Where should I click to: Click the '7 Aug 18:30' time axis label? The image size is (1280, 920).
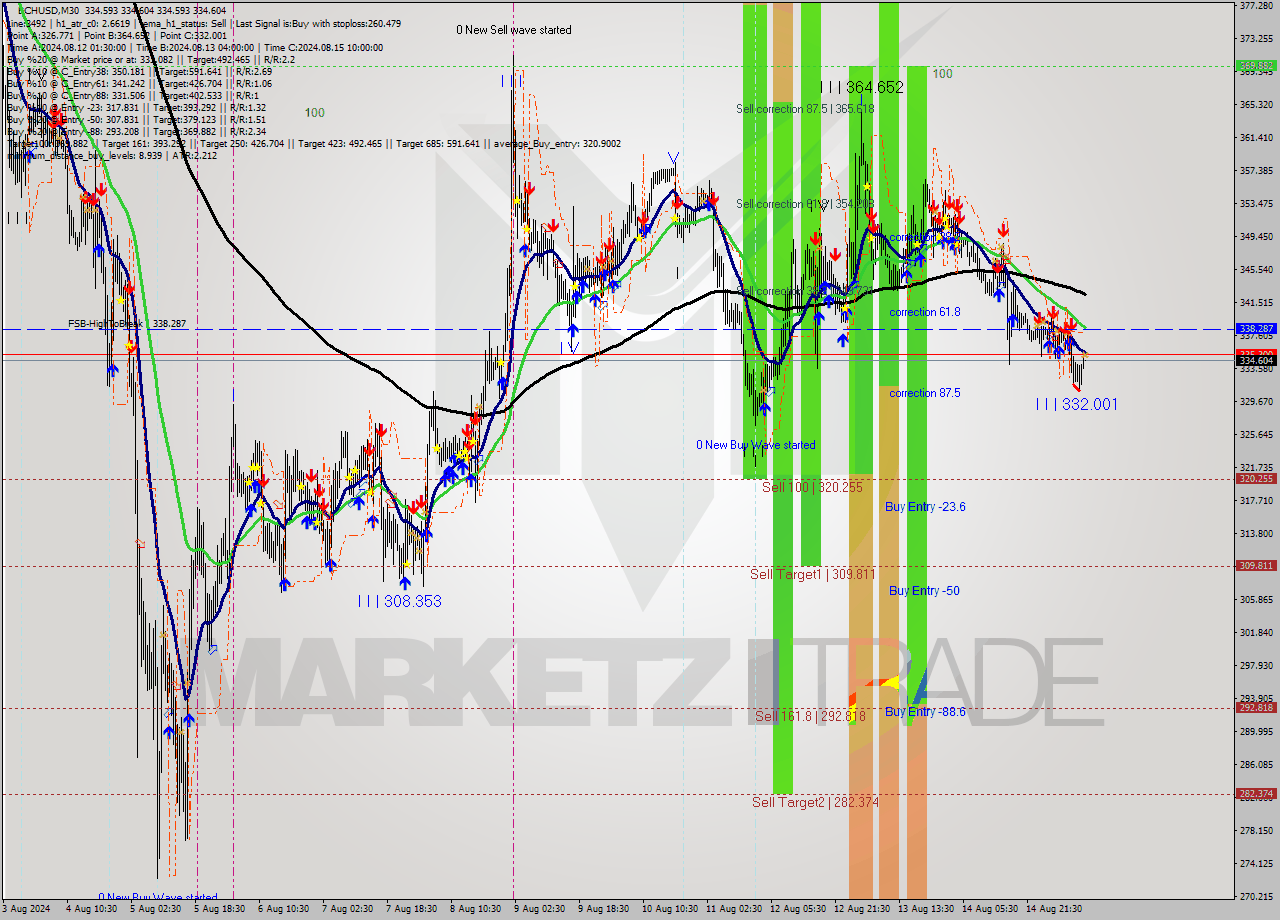pos(411,909)
